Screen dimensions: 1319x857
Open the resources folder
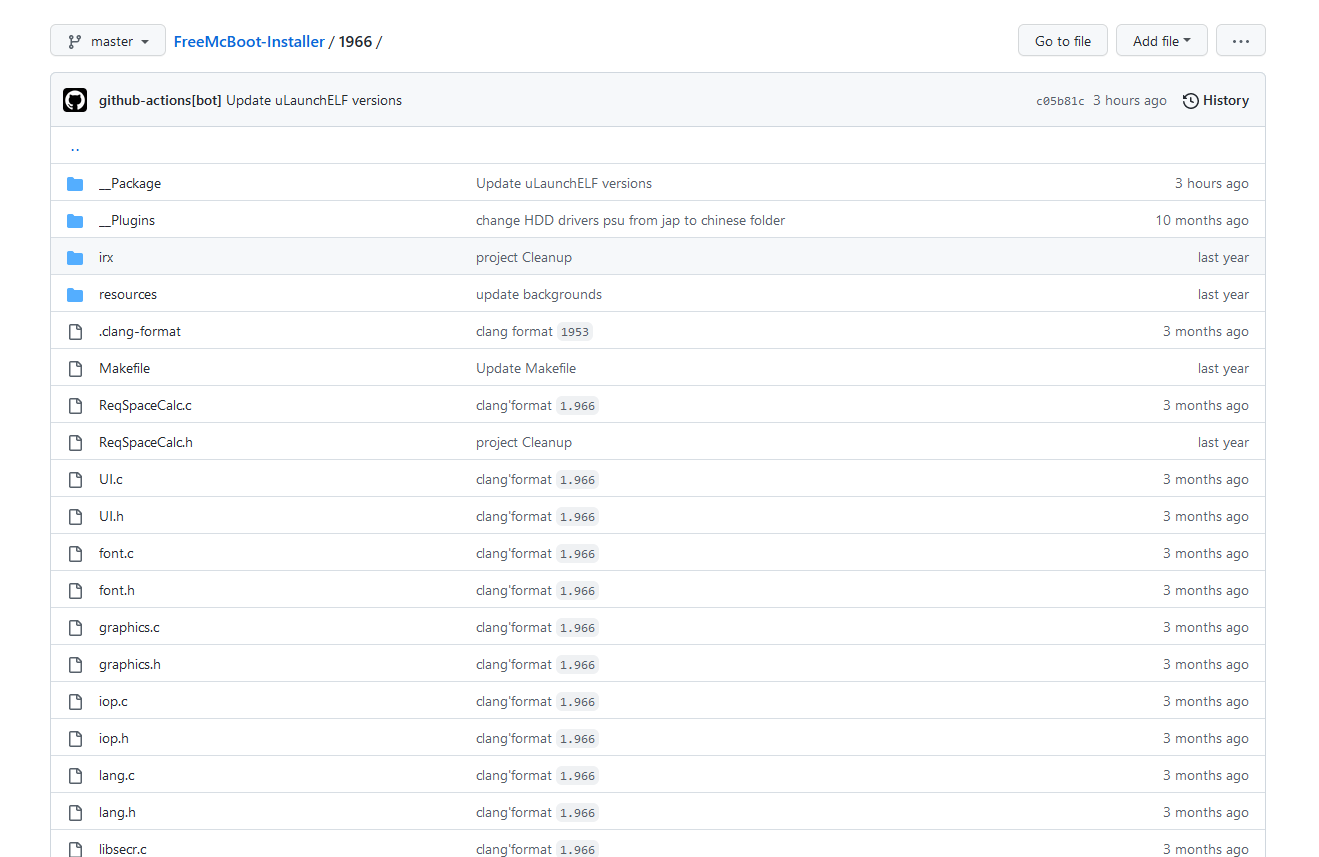[x=128, y=294]
